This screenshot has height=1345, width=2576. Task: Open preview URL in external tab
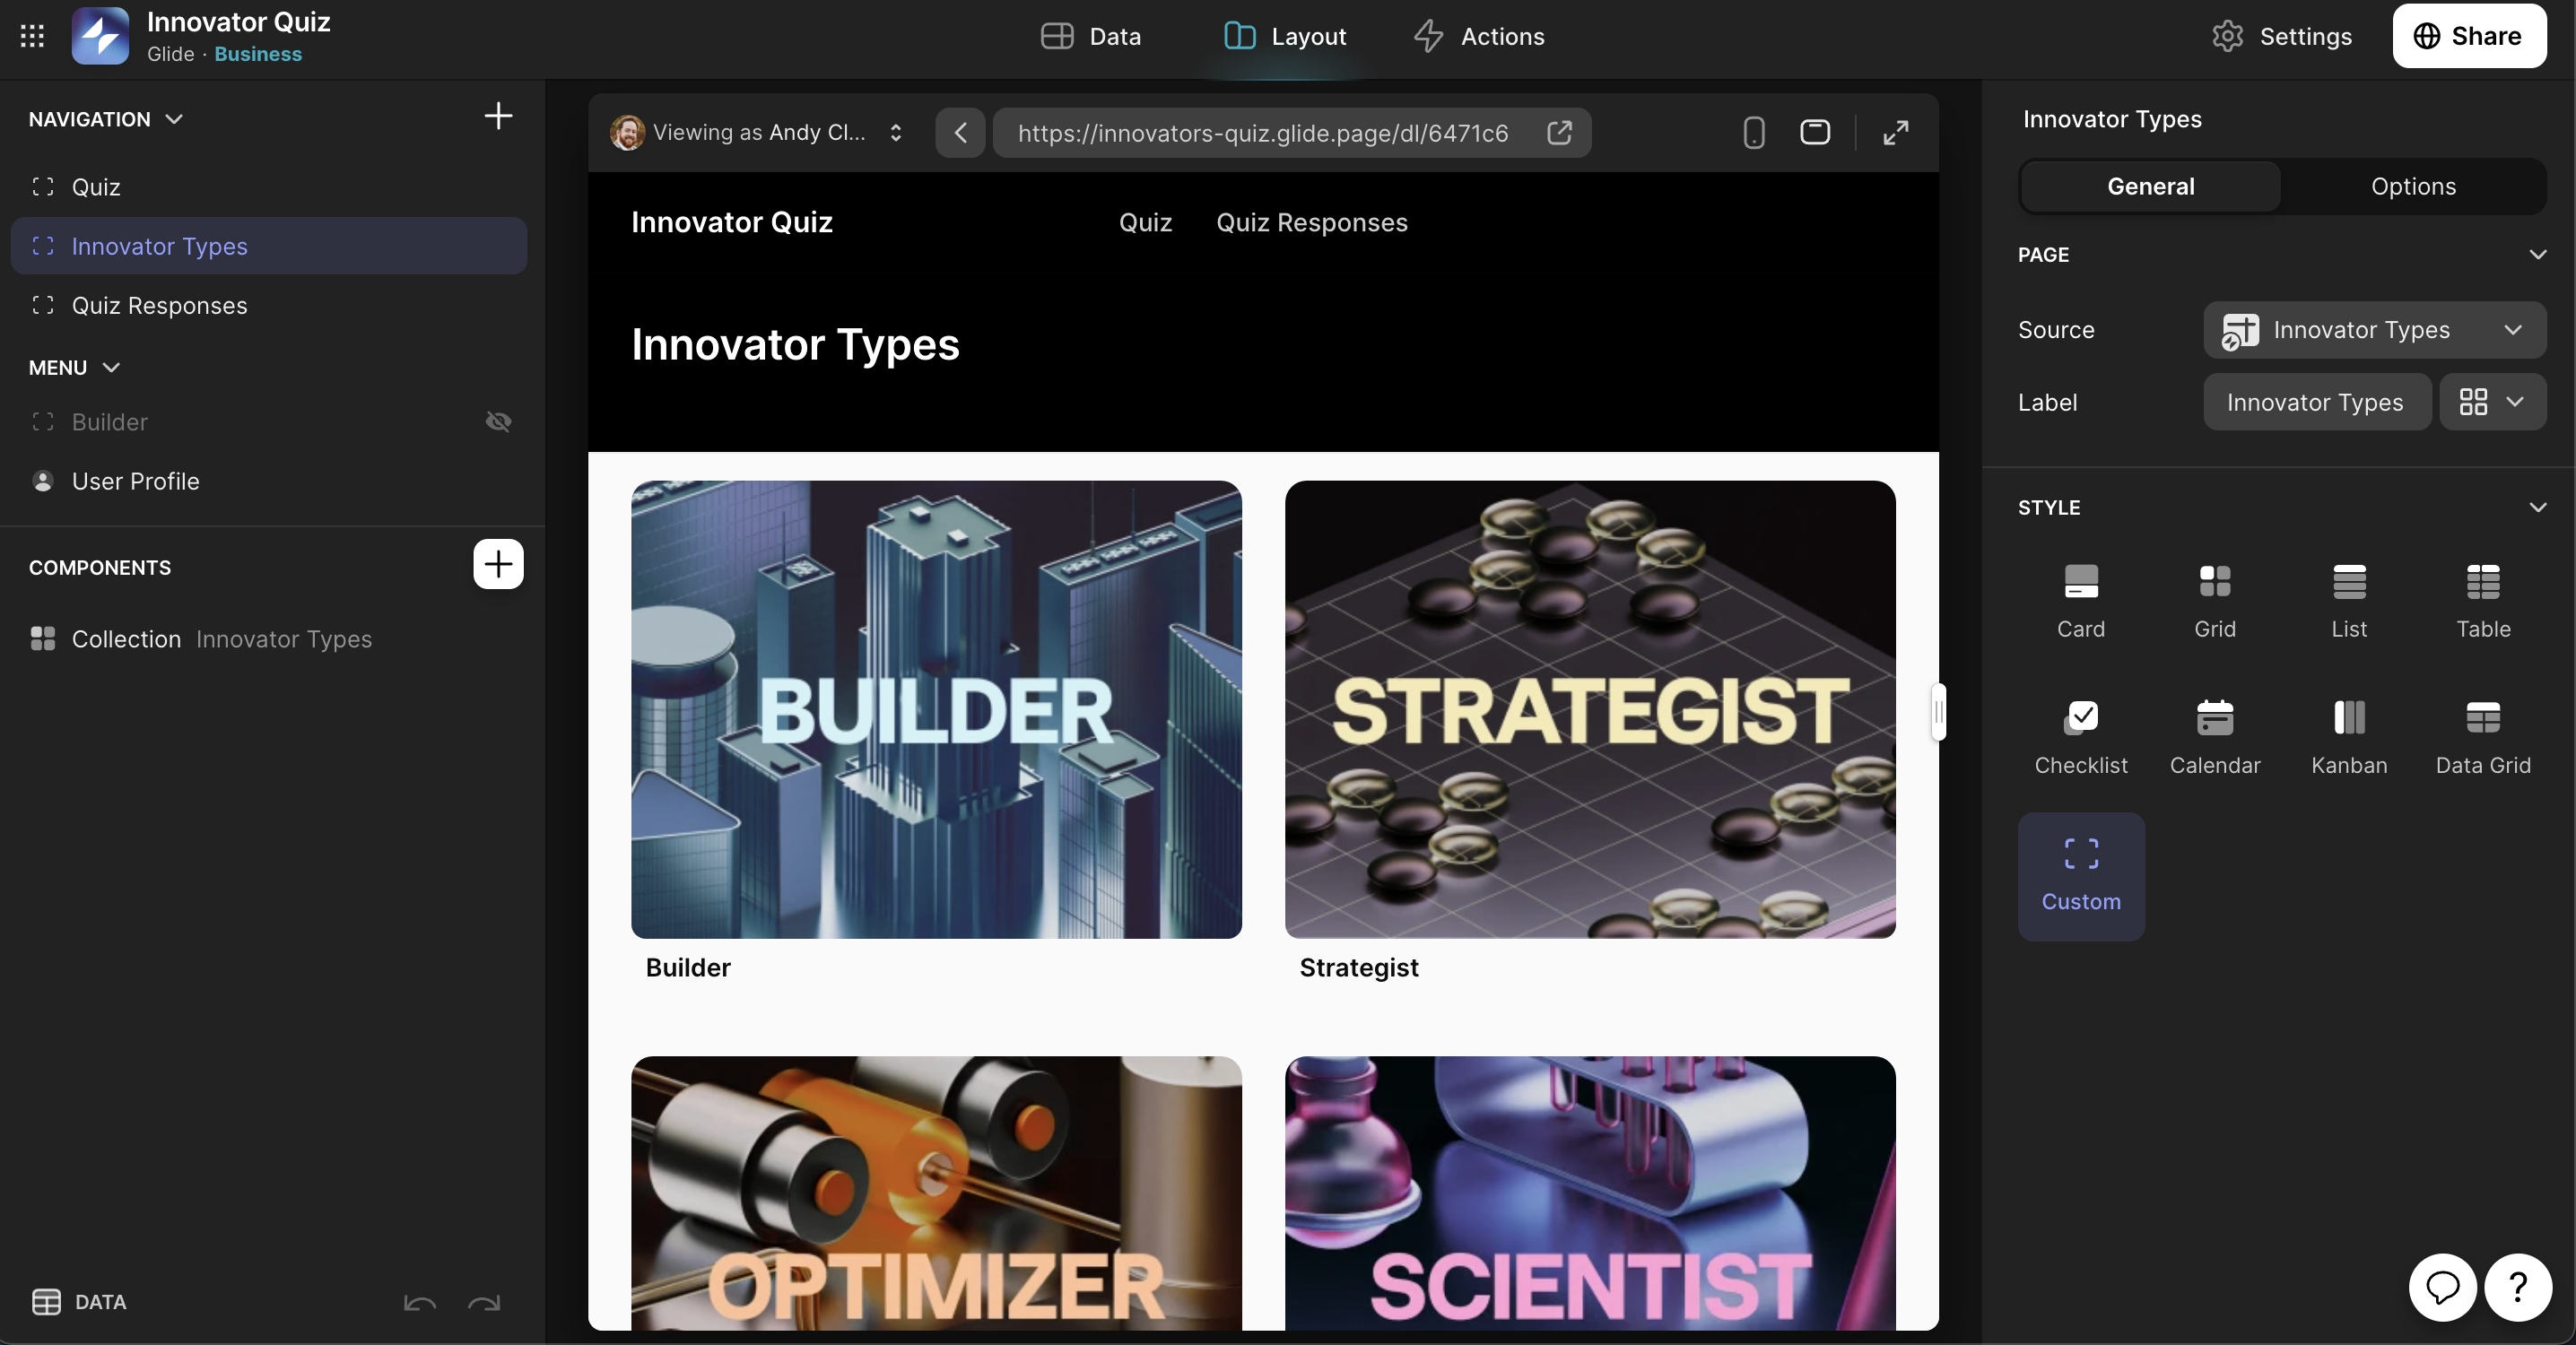[x=1559, y=133]
